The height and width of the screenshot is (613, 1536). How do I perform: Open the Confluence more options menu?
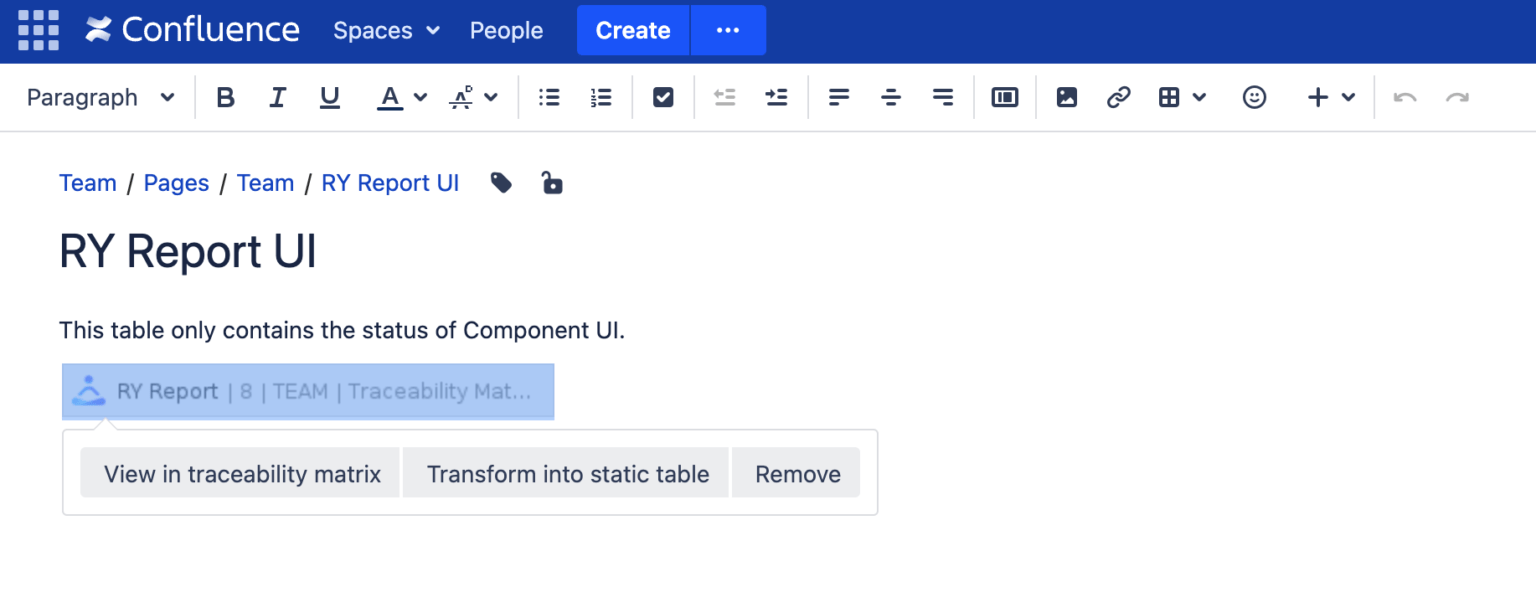(x=727, y=30)
